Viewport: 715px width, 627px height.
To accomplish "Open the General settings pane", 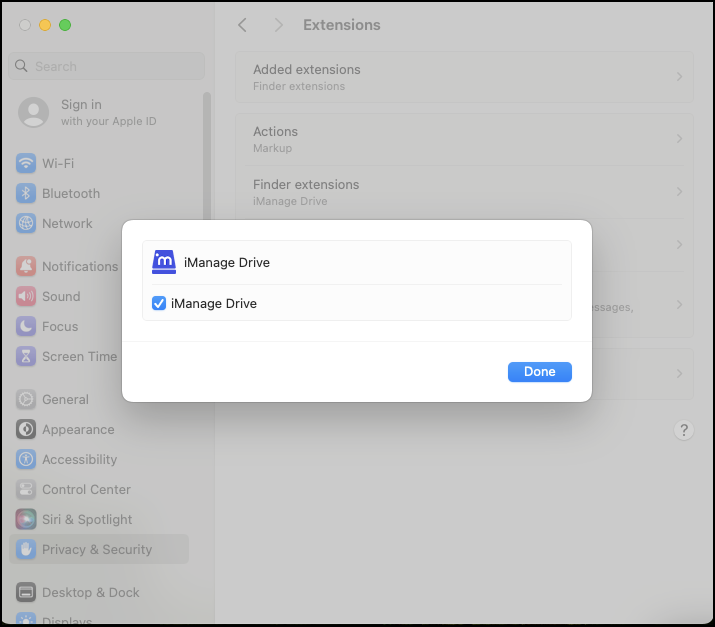I will tap(65, 399).
